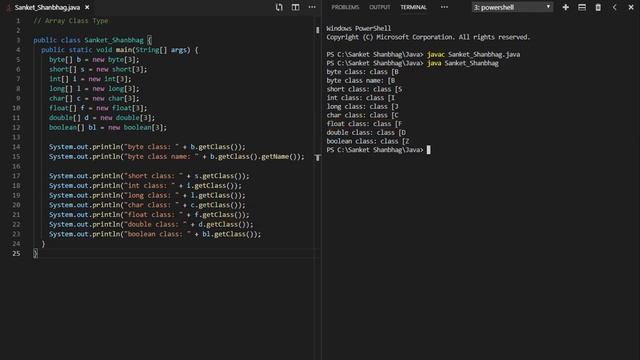
Task: Click the 'float class' println line
Action: 149,215
